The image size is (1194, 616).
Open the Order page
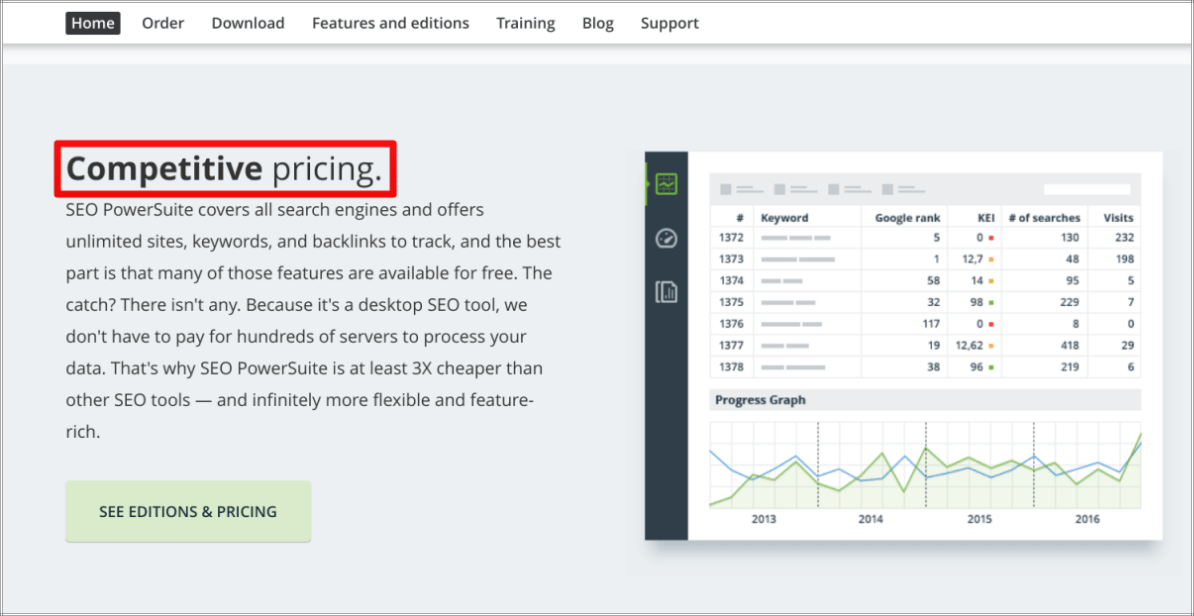click(163, 23)
